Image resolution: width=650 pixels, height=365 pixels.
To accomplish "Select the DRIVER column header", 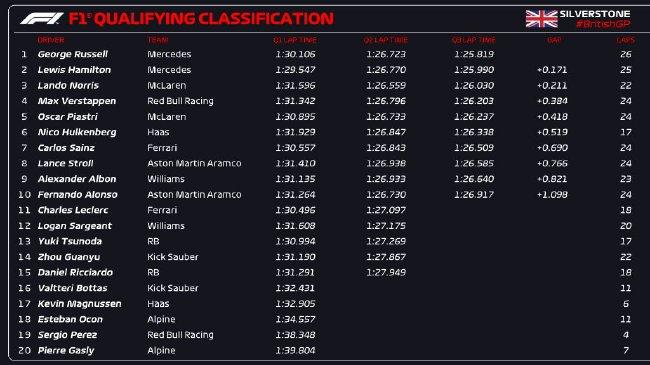I will coord(51,40).
